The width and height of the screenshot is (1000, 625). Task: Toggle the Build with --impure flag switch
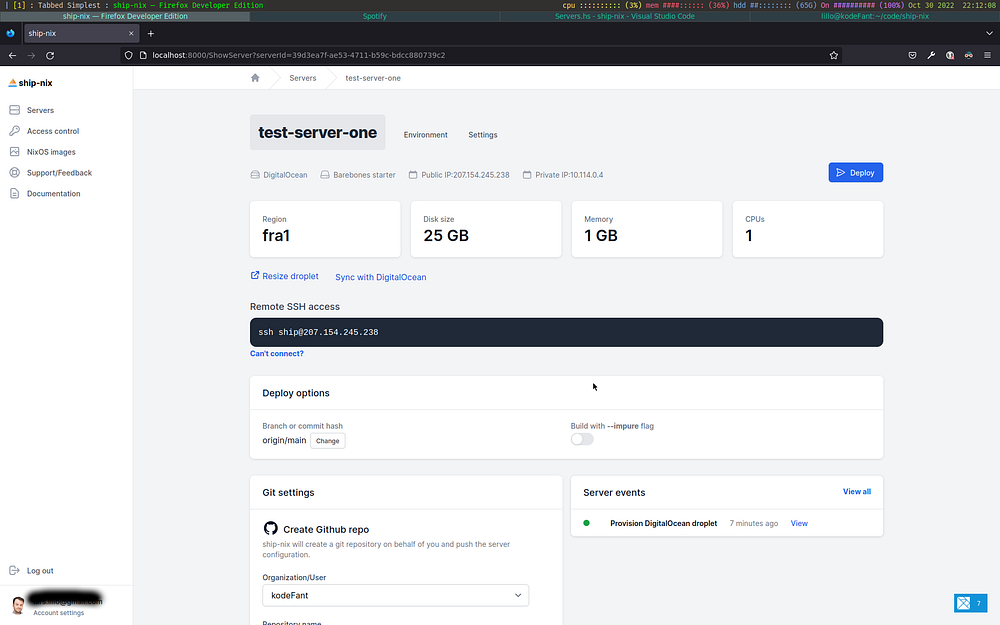[582, 439]
